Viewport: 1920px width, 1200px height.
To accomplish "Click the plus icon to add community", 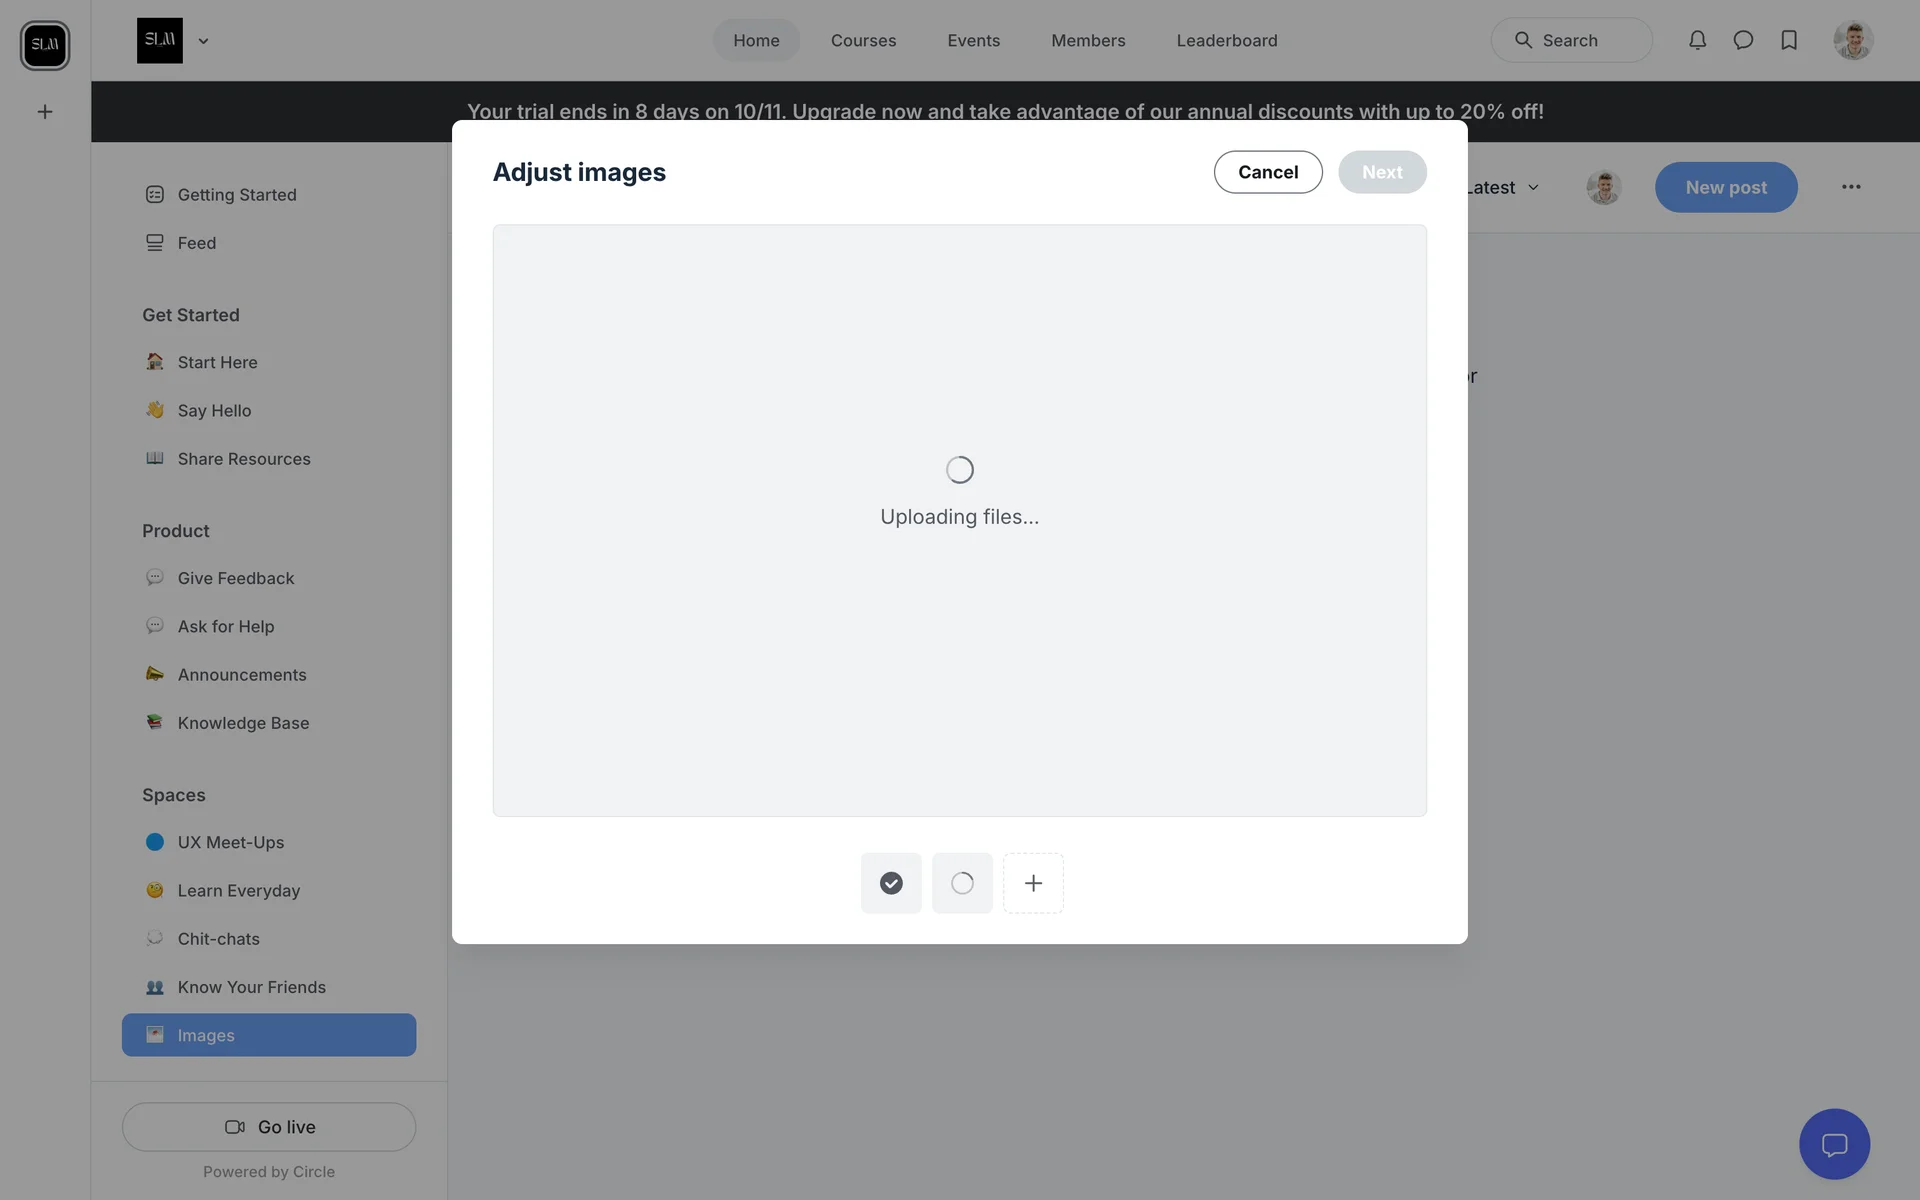I will [45, 112].
